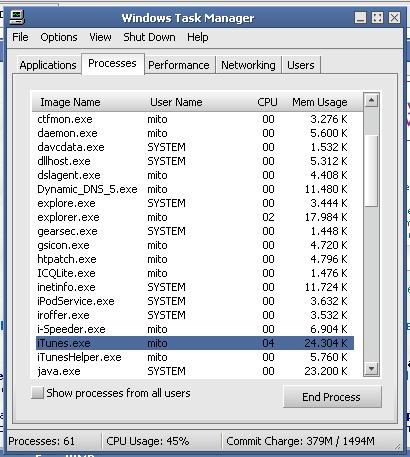Close the Windows Task Manager window
Screen dimensions: 410x457
(395, 17)
